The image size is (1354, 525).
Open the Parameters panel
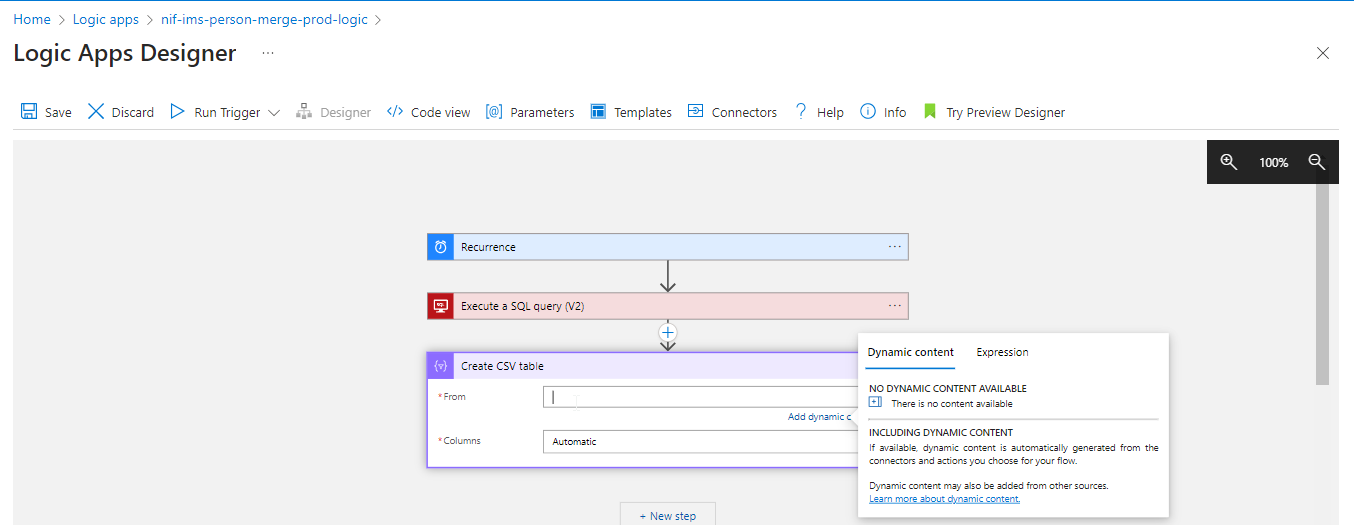[x=530, y=112]
